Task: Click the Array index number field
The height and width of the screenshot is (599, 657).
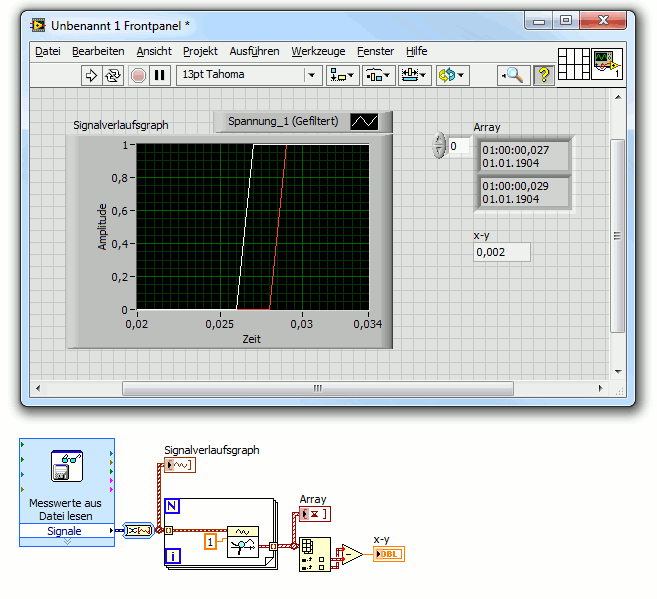Action: tap(458, 146)
